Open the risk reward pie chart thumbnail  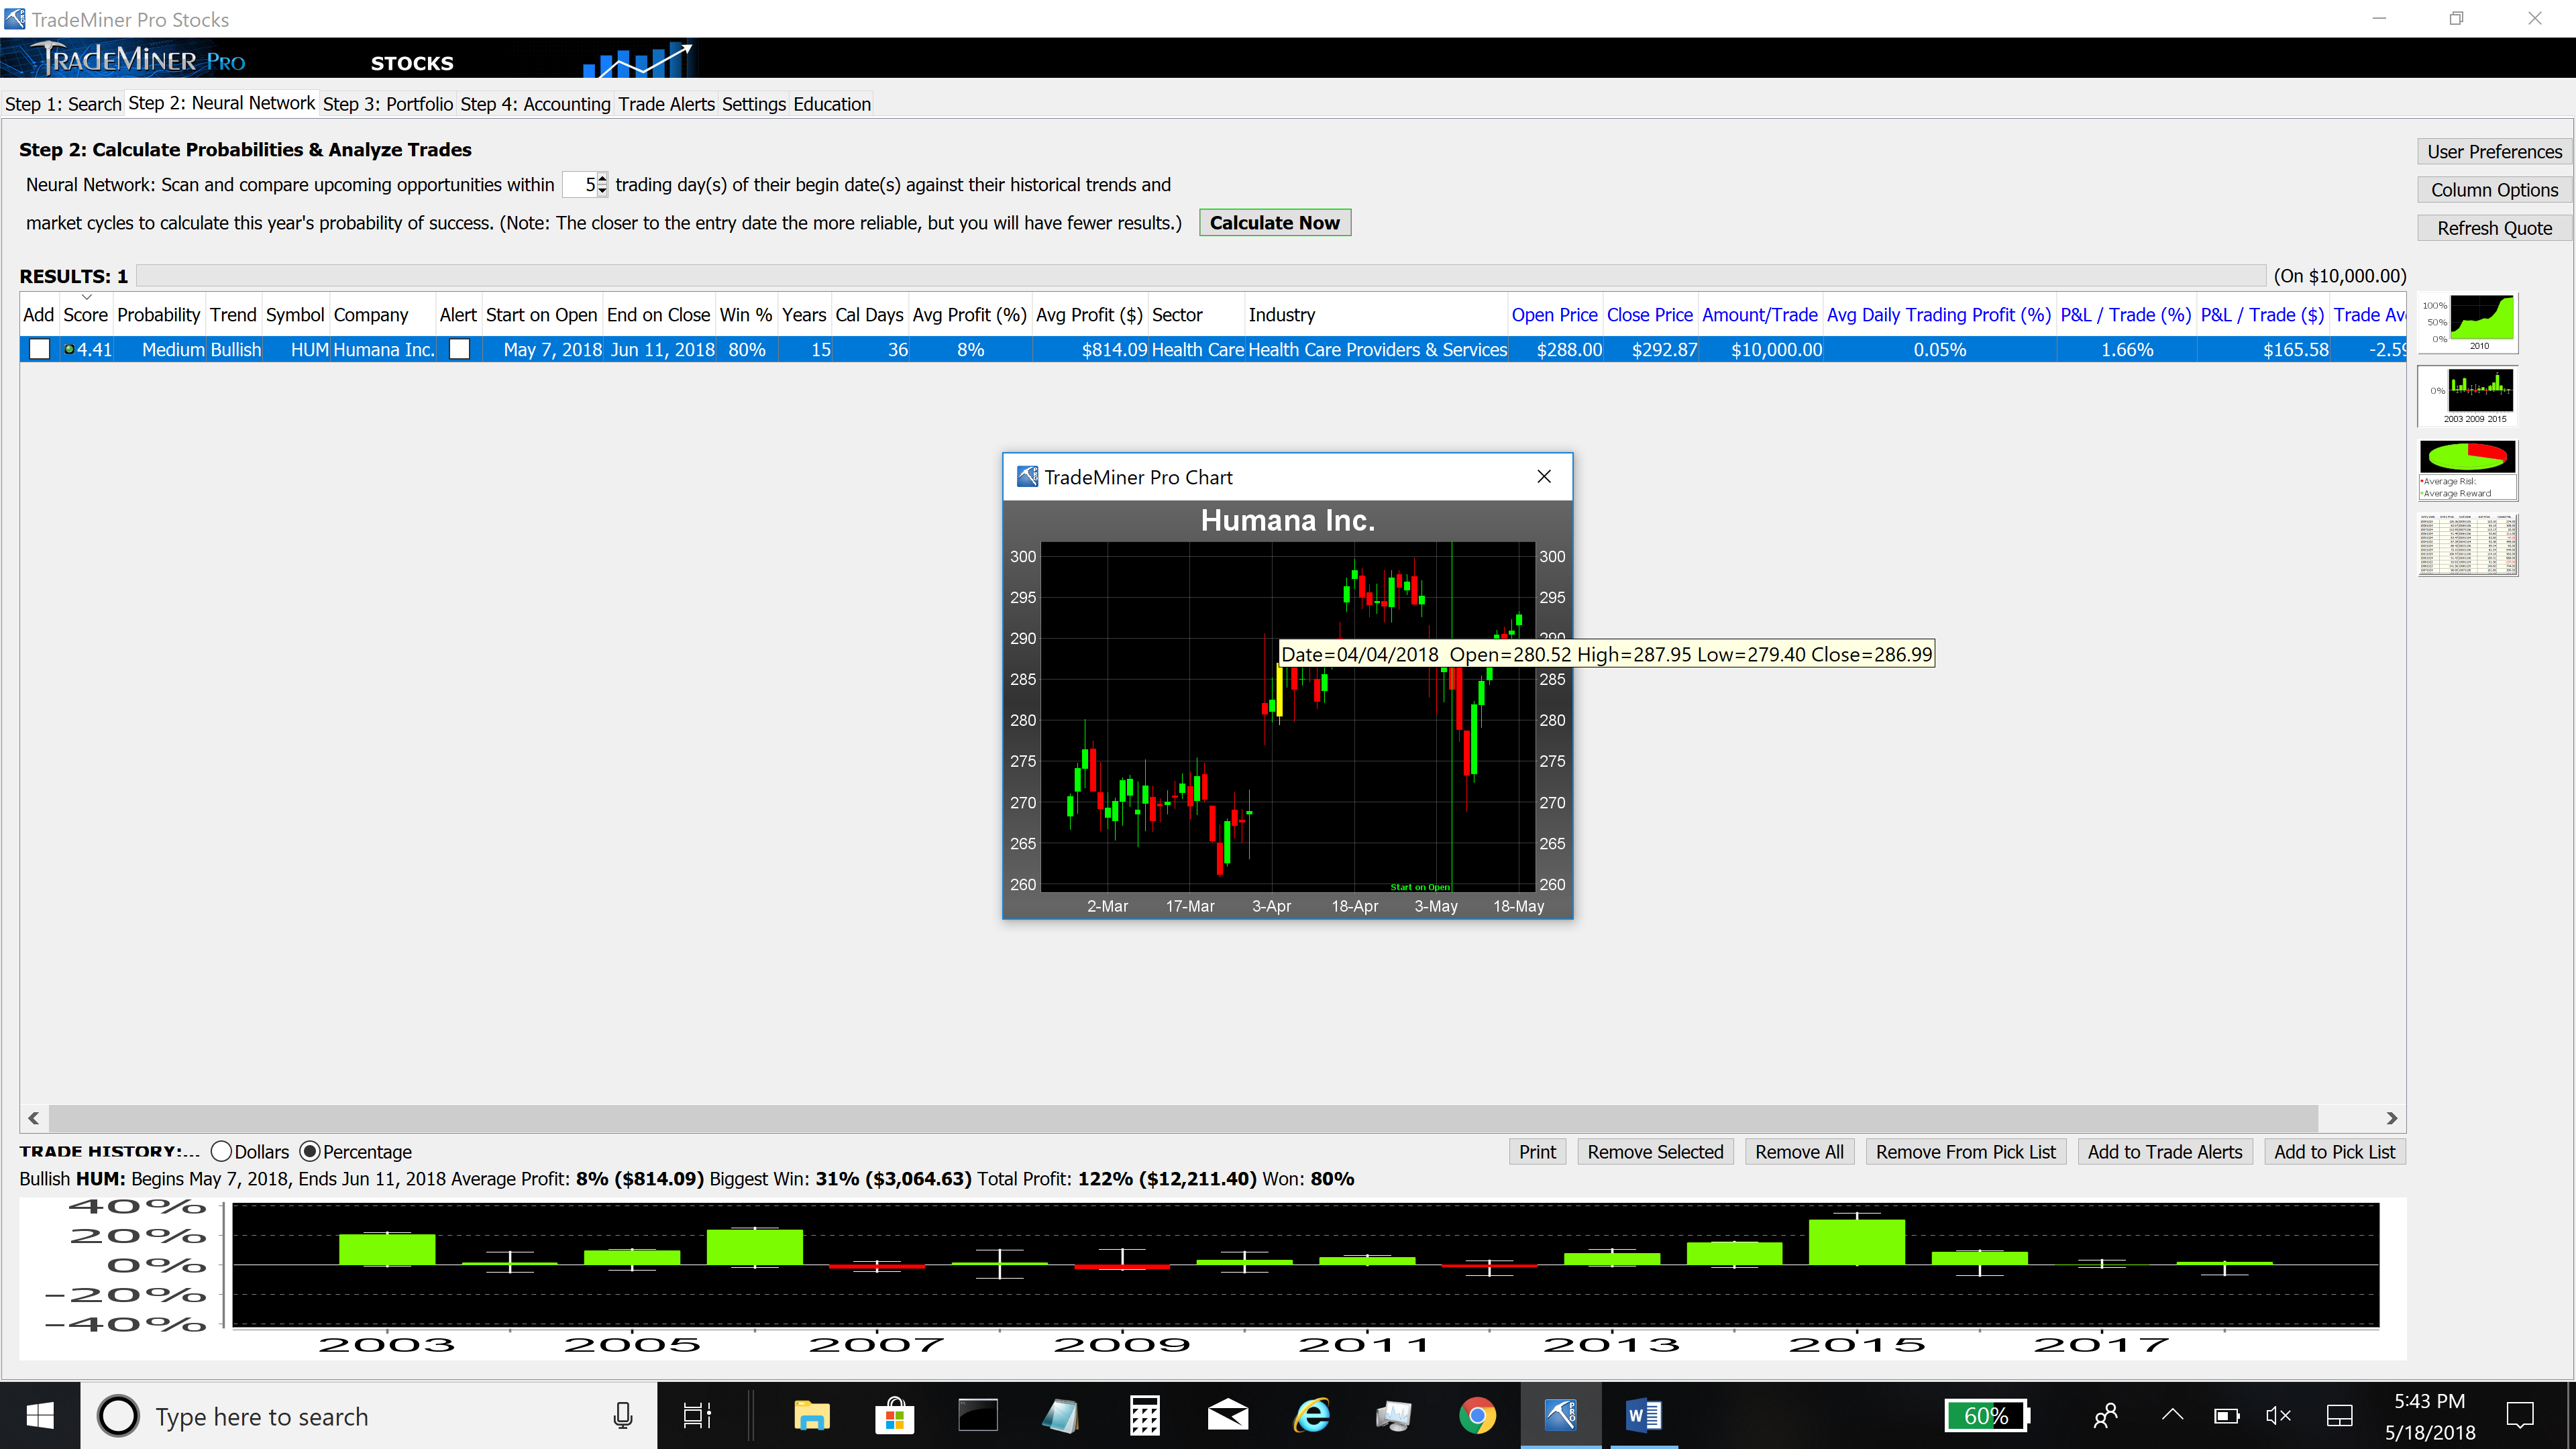2467,470
